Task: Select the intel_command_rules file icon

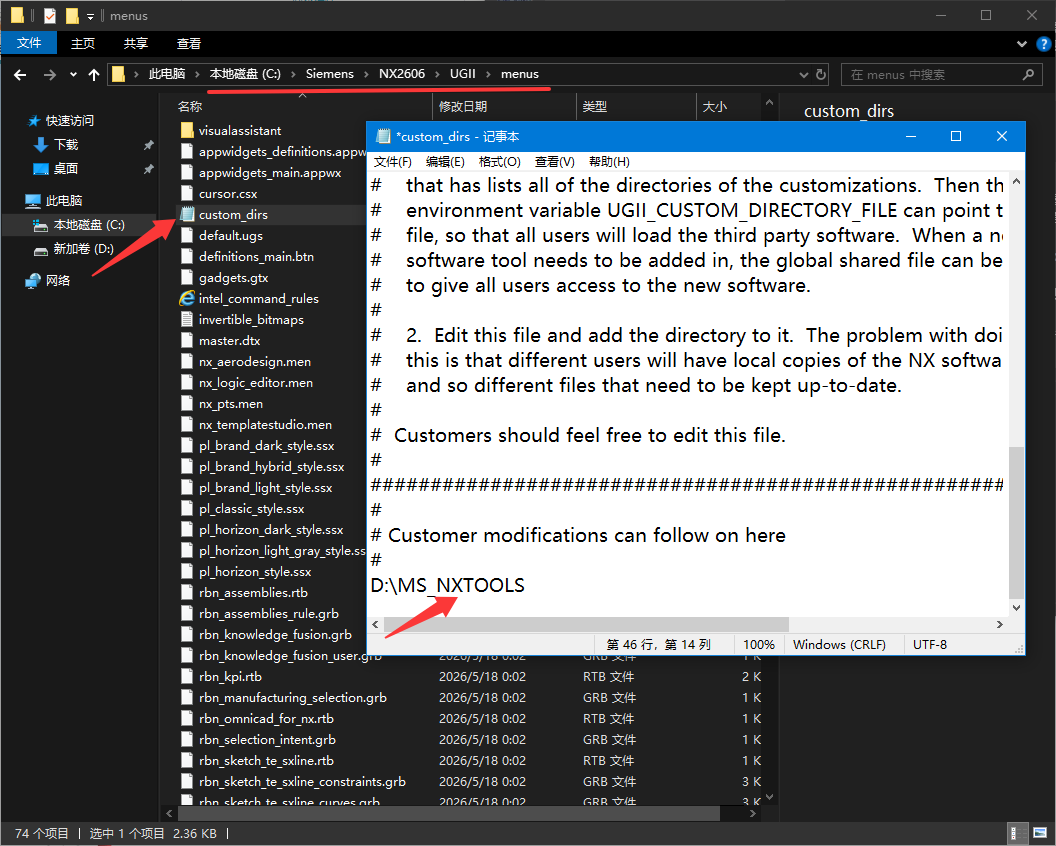Action: tap(187, 298)
